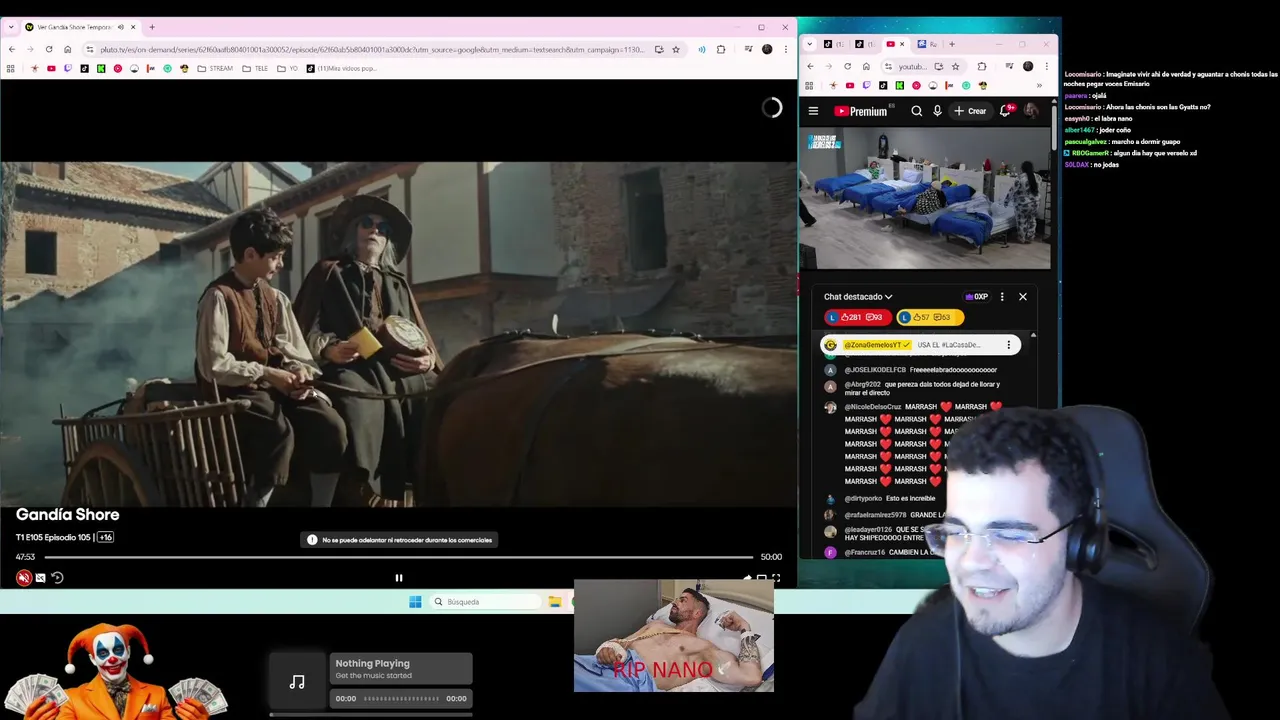
Task: Click the Nothing Playing music note icon
Action: [x=297, y=682]
